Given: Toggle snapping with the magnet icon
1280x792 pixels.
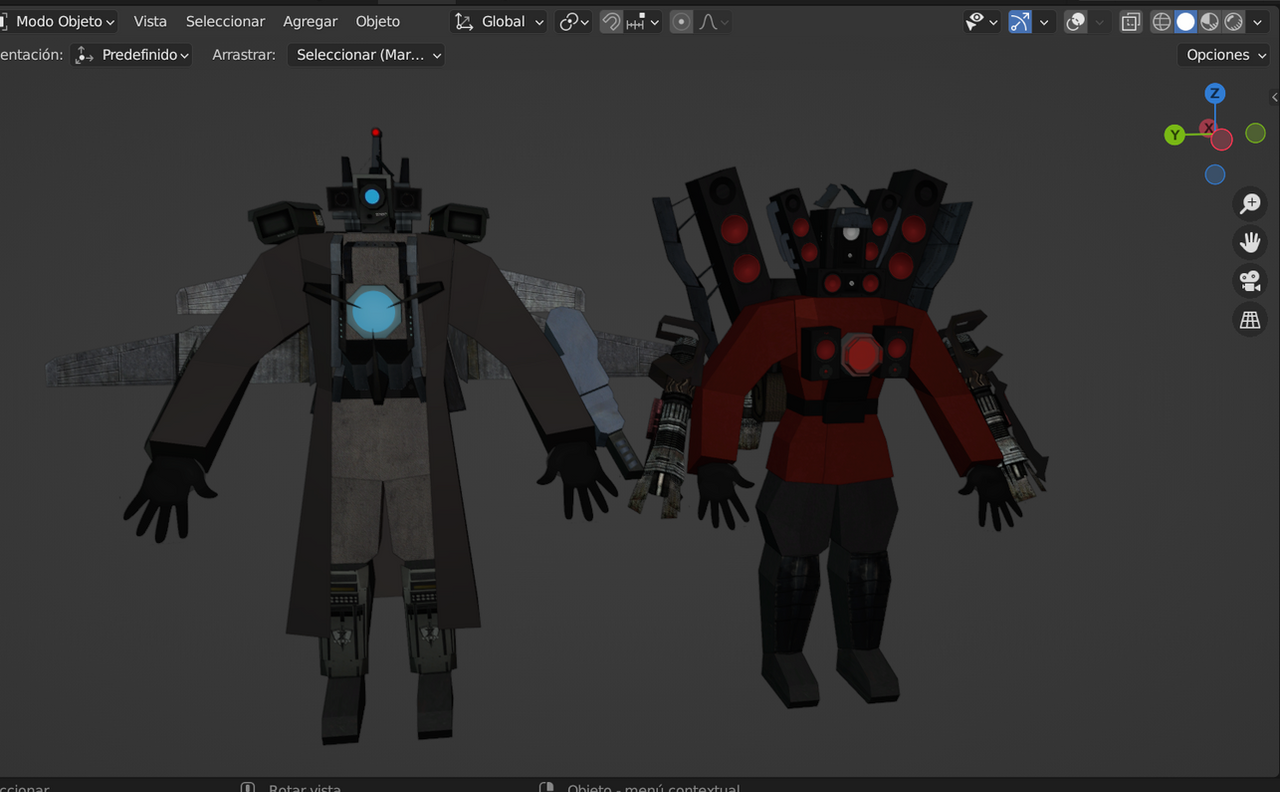Looking at the screenshot, I should pyautogui.click(x=610, y=21).
